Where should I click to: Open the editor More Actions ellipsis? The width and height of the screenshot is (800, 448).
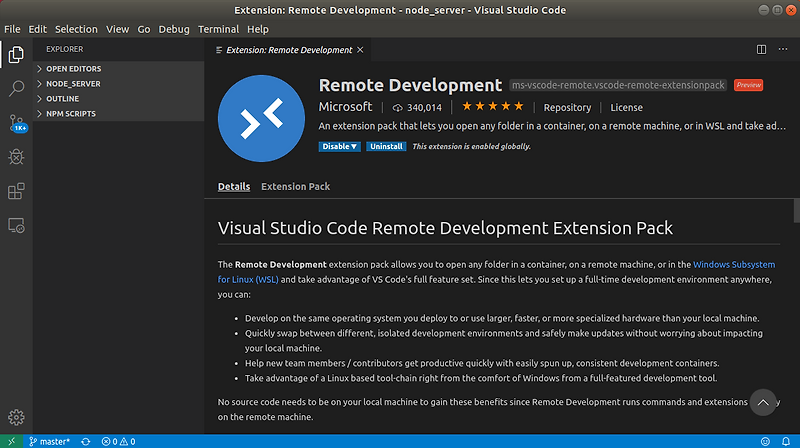(x=783, y=49)
